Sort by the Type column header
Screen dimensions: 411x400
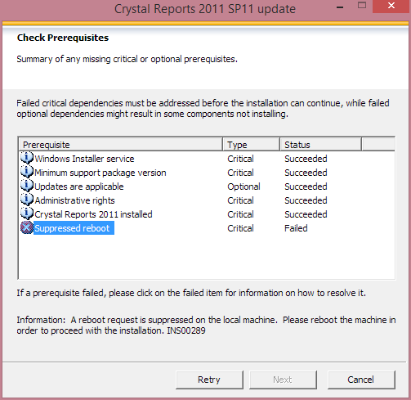pos(251,145)
